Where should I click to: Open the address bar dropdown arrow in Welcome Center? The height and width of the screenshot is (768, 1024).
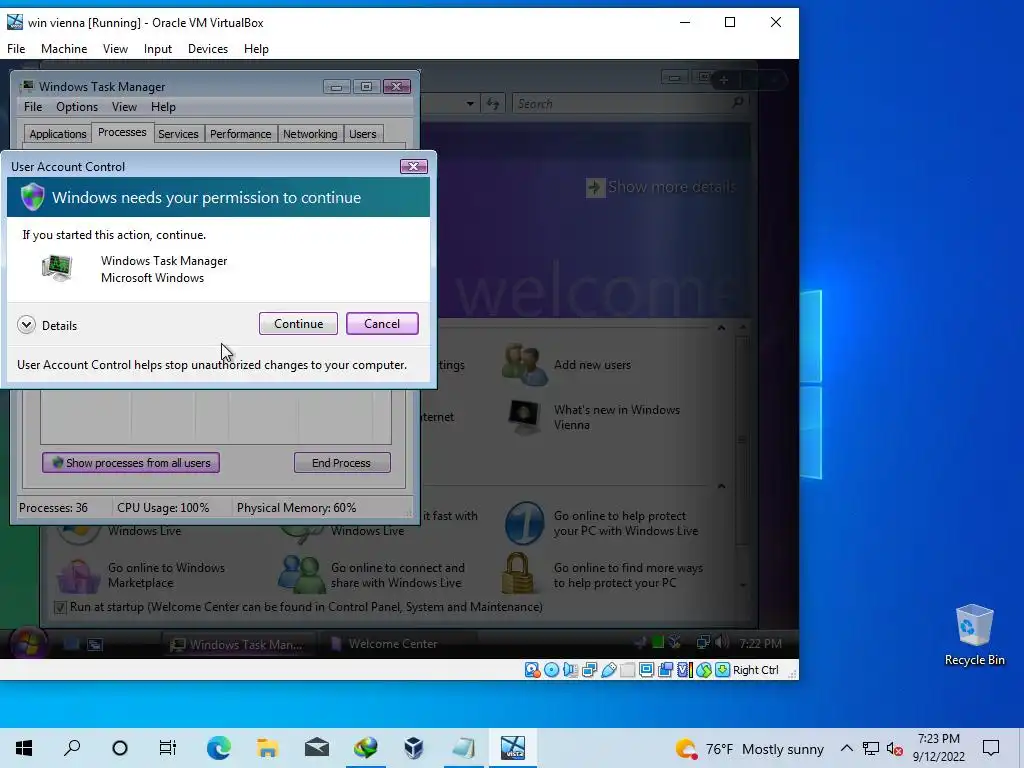click(x=470, y=104)
